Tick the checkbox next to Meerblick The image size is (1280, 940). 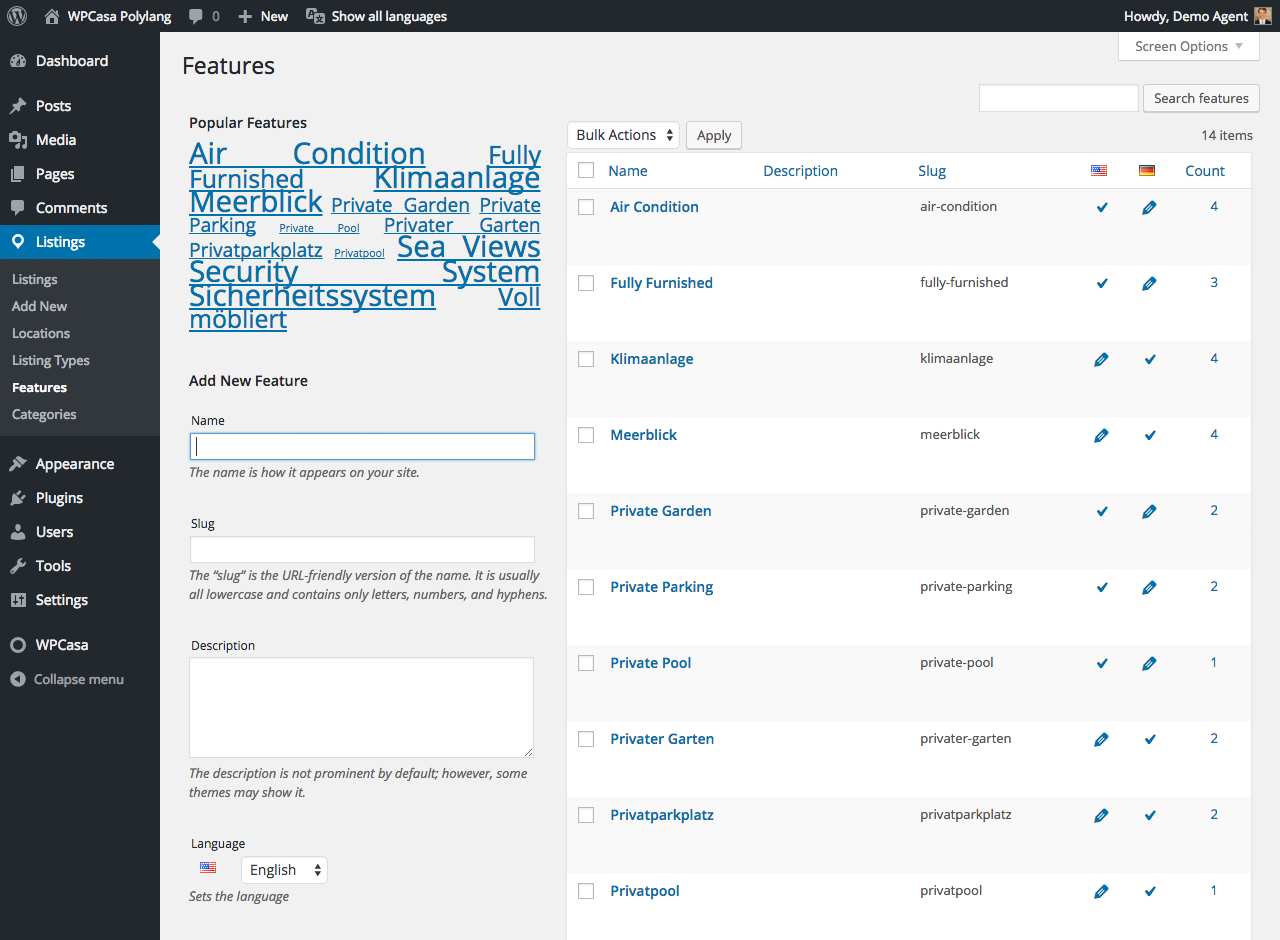point(586,435)
